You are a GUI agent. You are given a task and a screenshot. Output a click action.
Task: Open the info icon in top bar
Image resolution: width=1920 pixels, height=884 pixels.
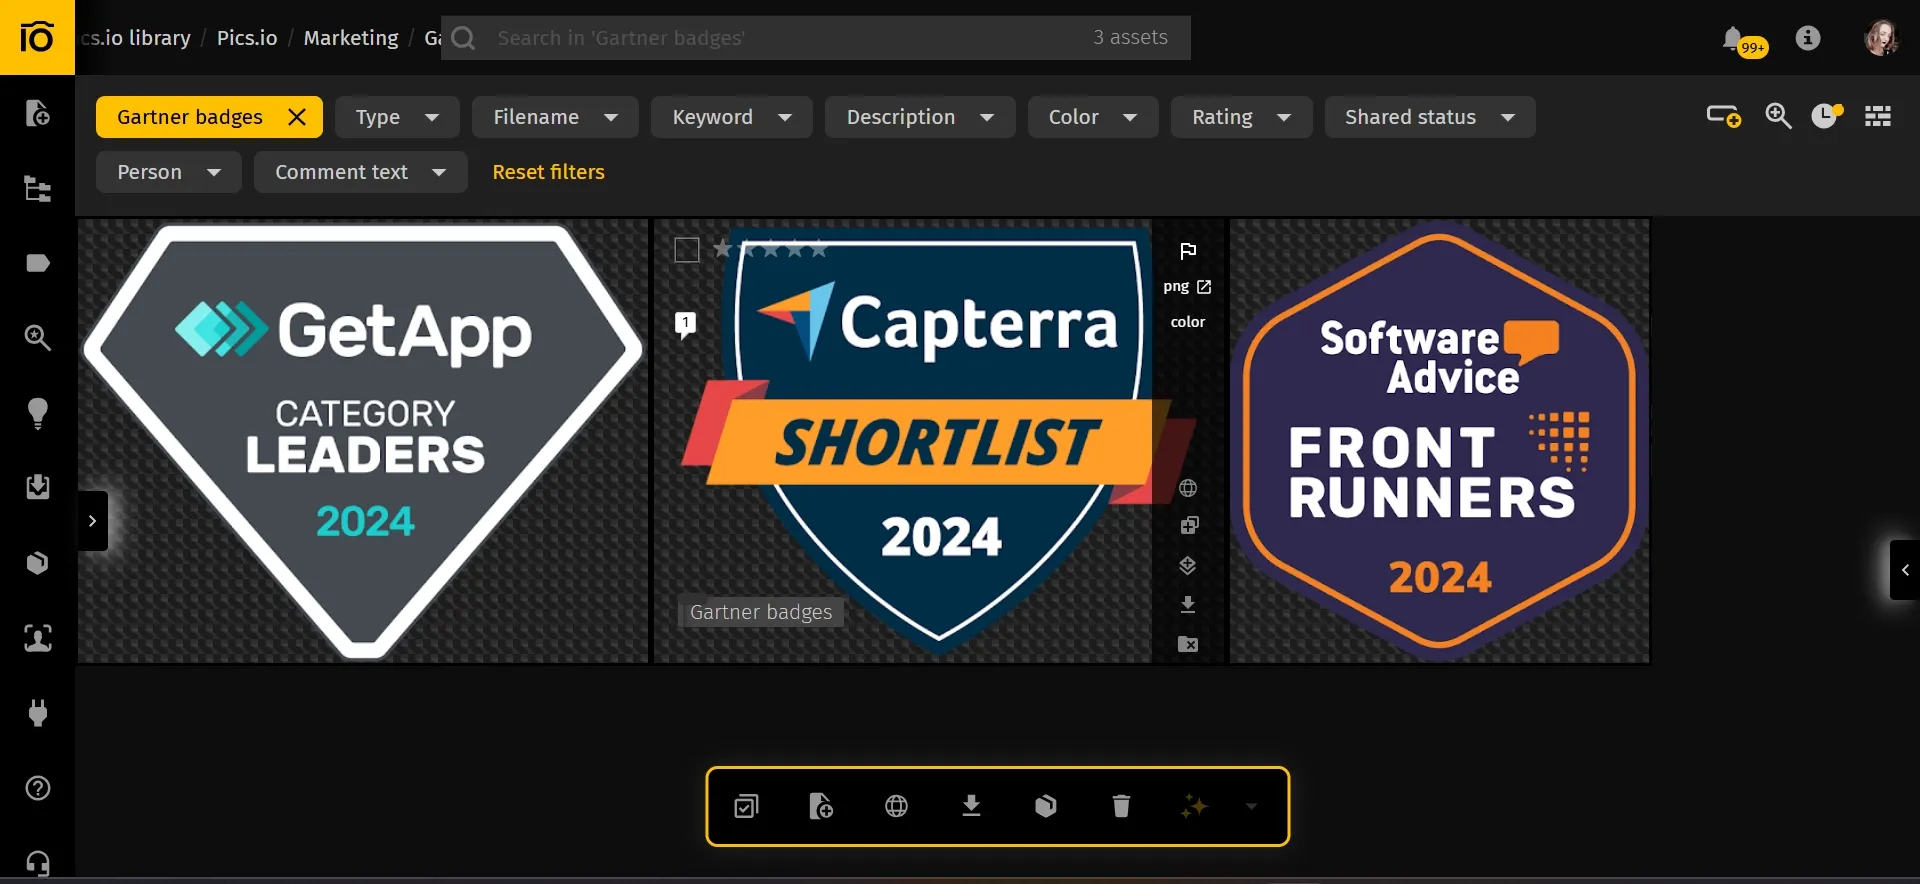[1808, 38]
